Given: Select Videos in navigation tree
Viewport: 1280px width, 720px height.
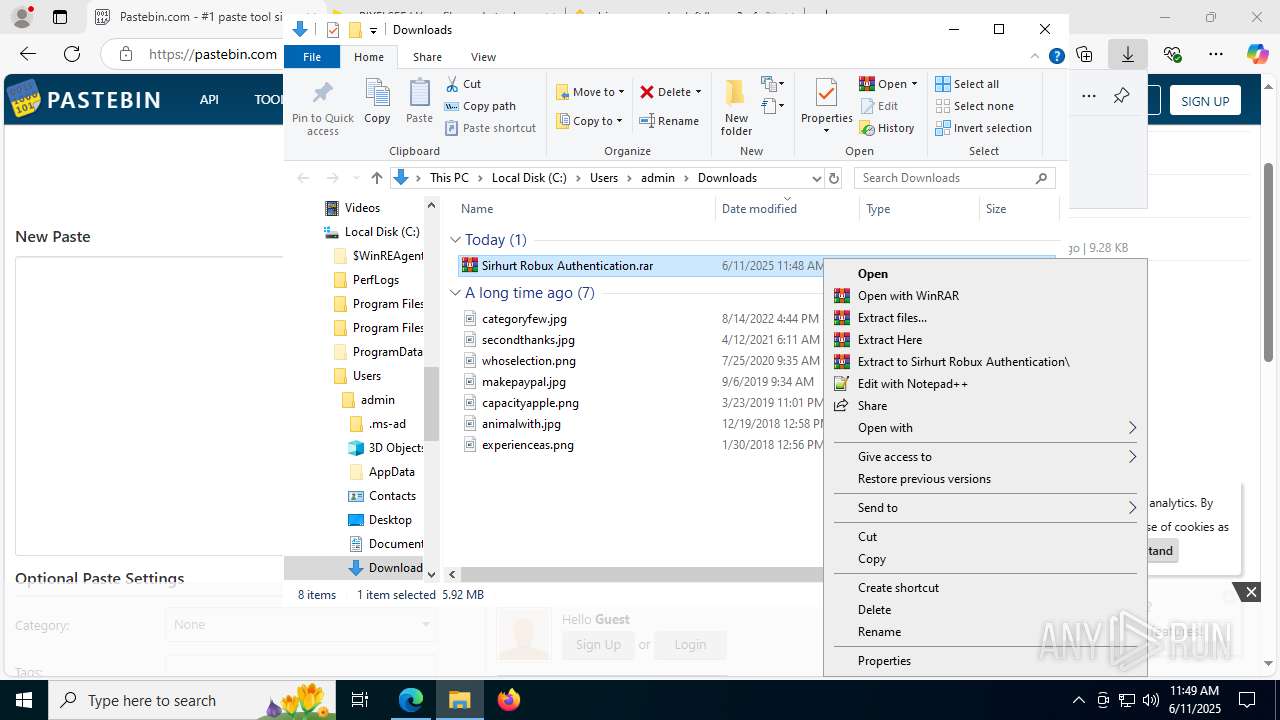Looking at the screenshot, I should pyautogui.click(x=361, y=208).
